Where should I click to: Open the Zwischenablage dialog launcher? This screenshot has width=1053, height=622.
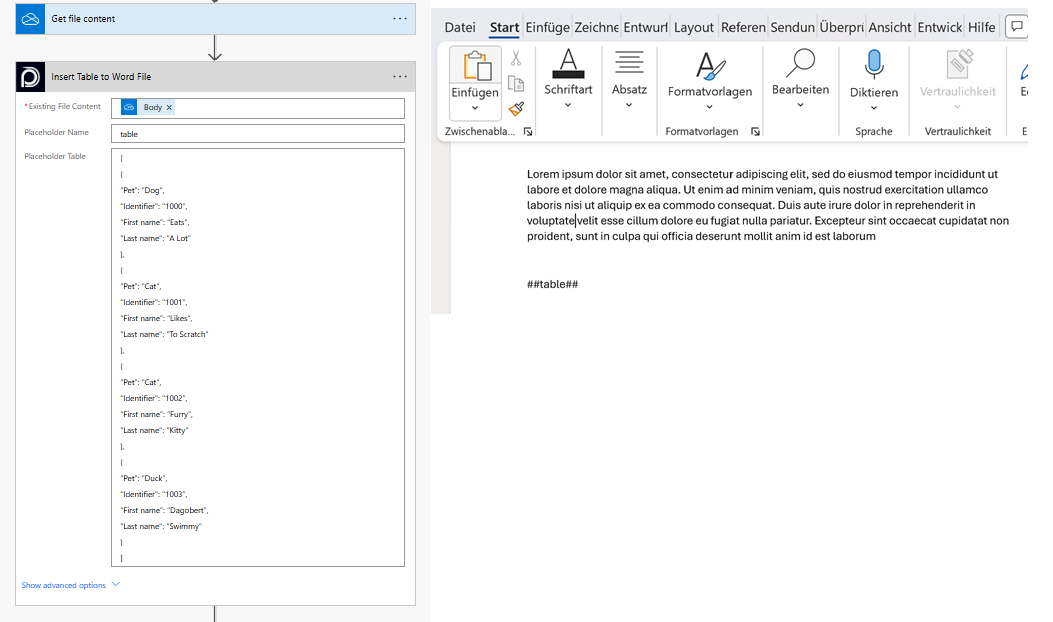click(x=528, y=132)
